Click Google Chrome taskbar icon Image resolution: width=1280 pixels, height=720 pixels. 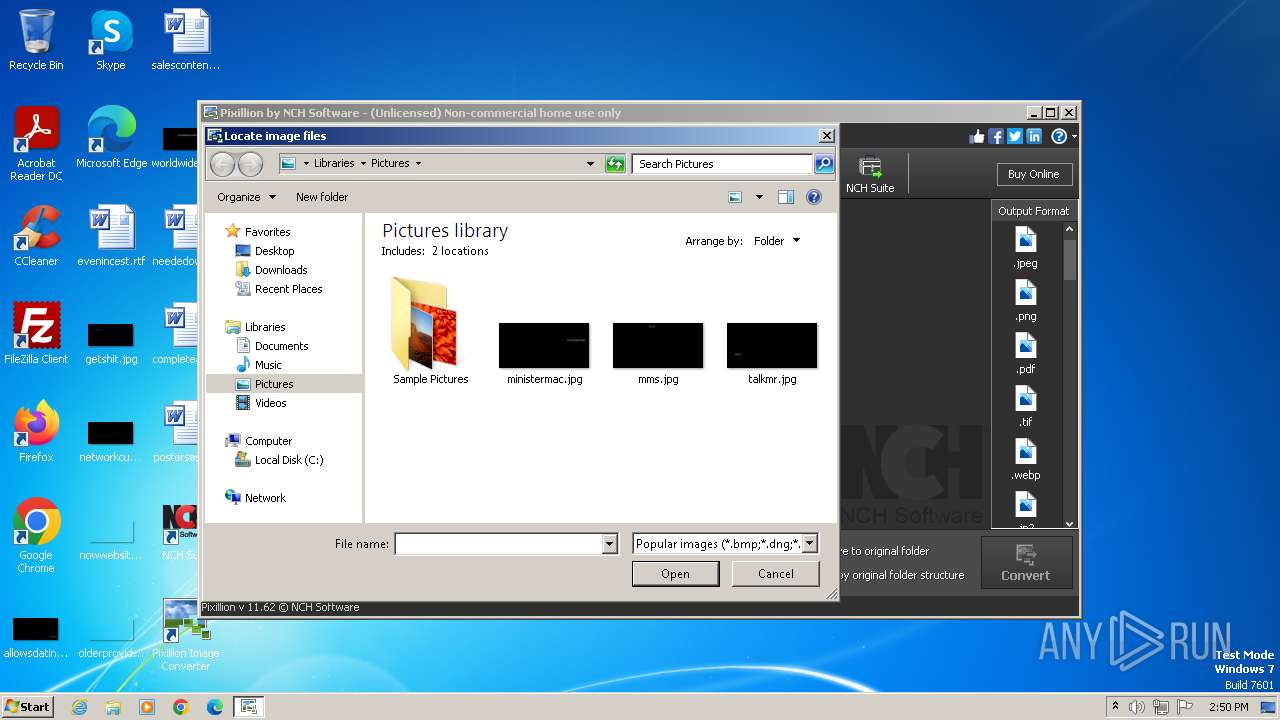click(181, 707)
